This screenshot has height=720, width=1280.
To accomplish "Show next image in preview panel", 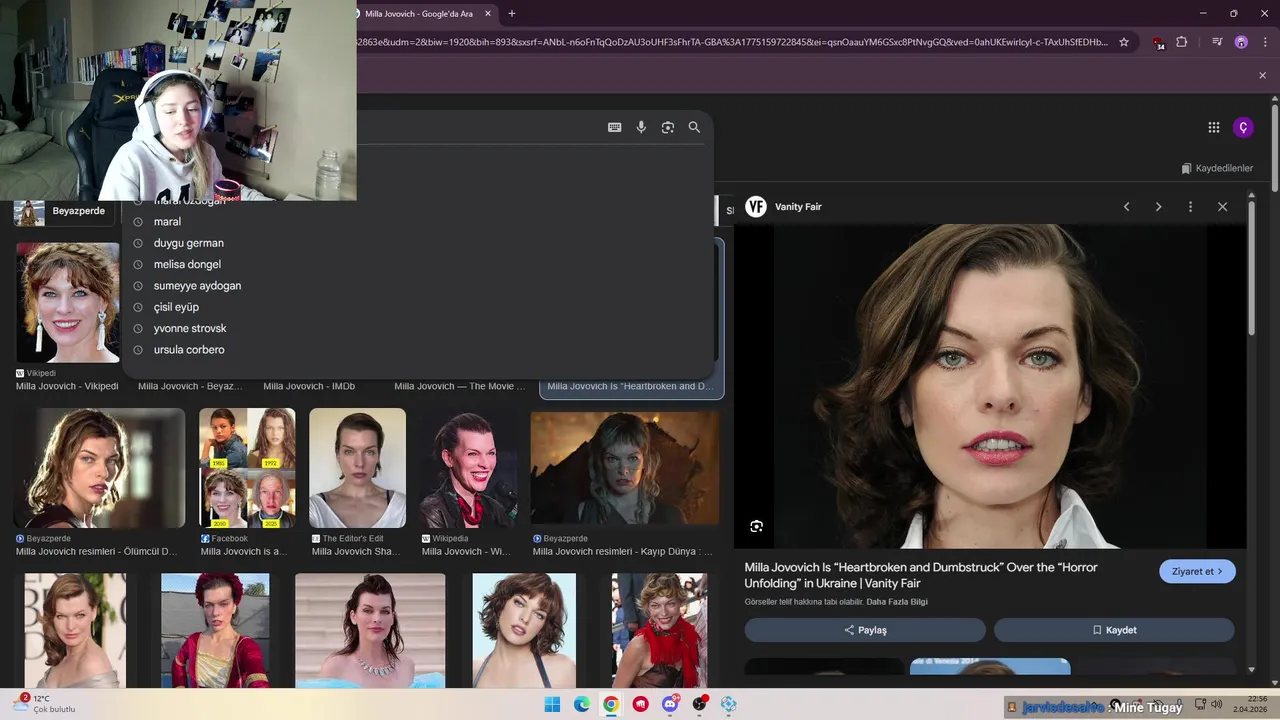I will click(1158, 207).
